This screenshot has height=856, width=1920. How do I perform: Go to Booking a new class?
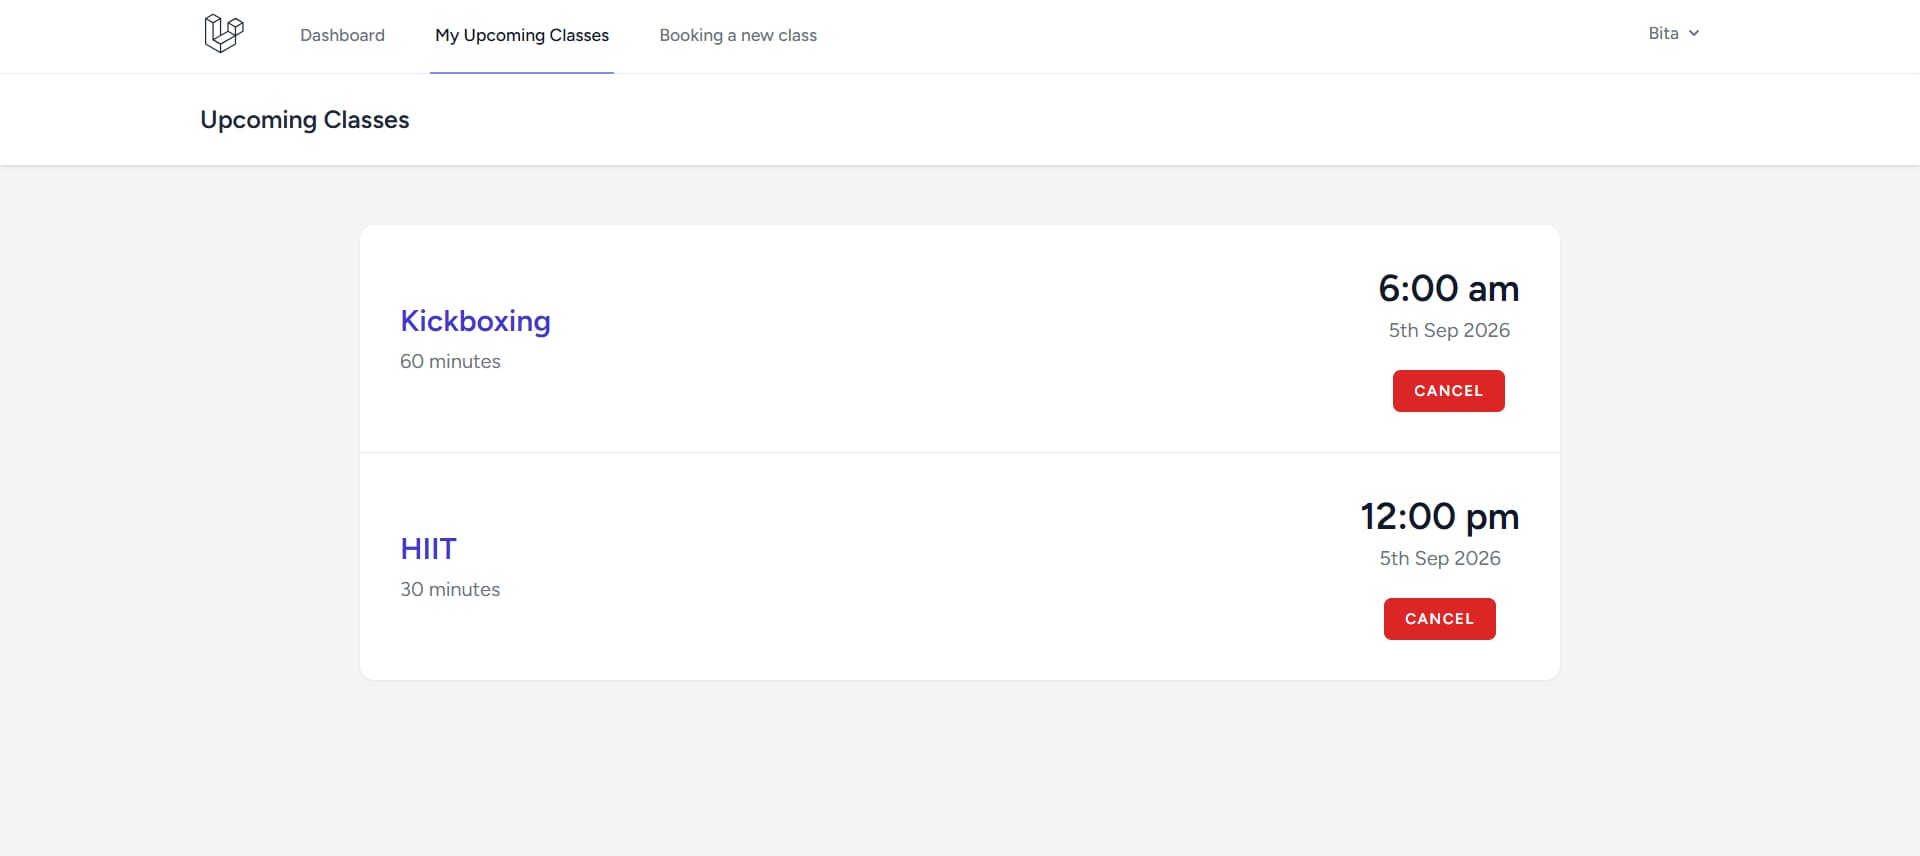coord(738,35)
